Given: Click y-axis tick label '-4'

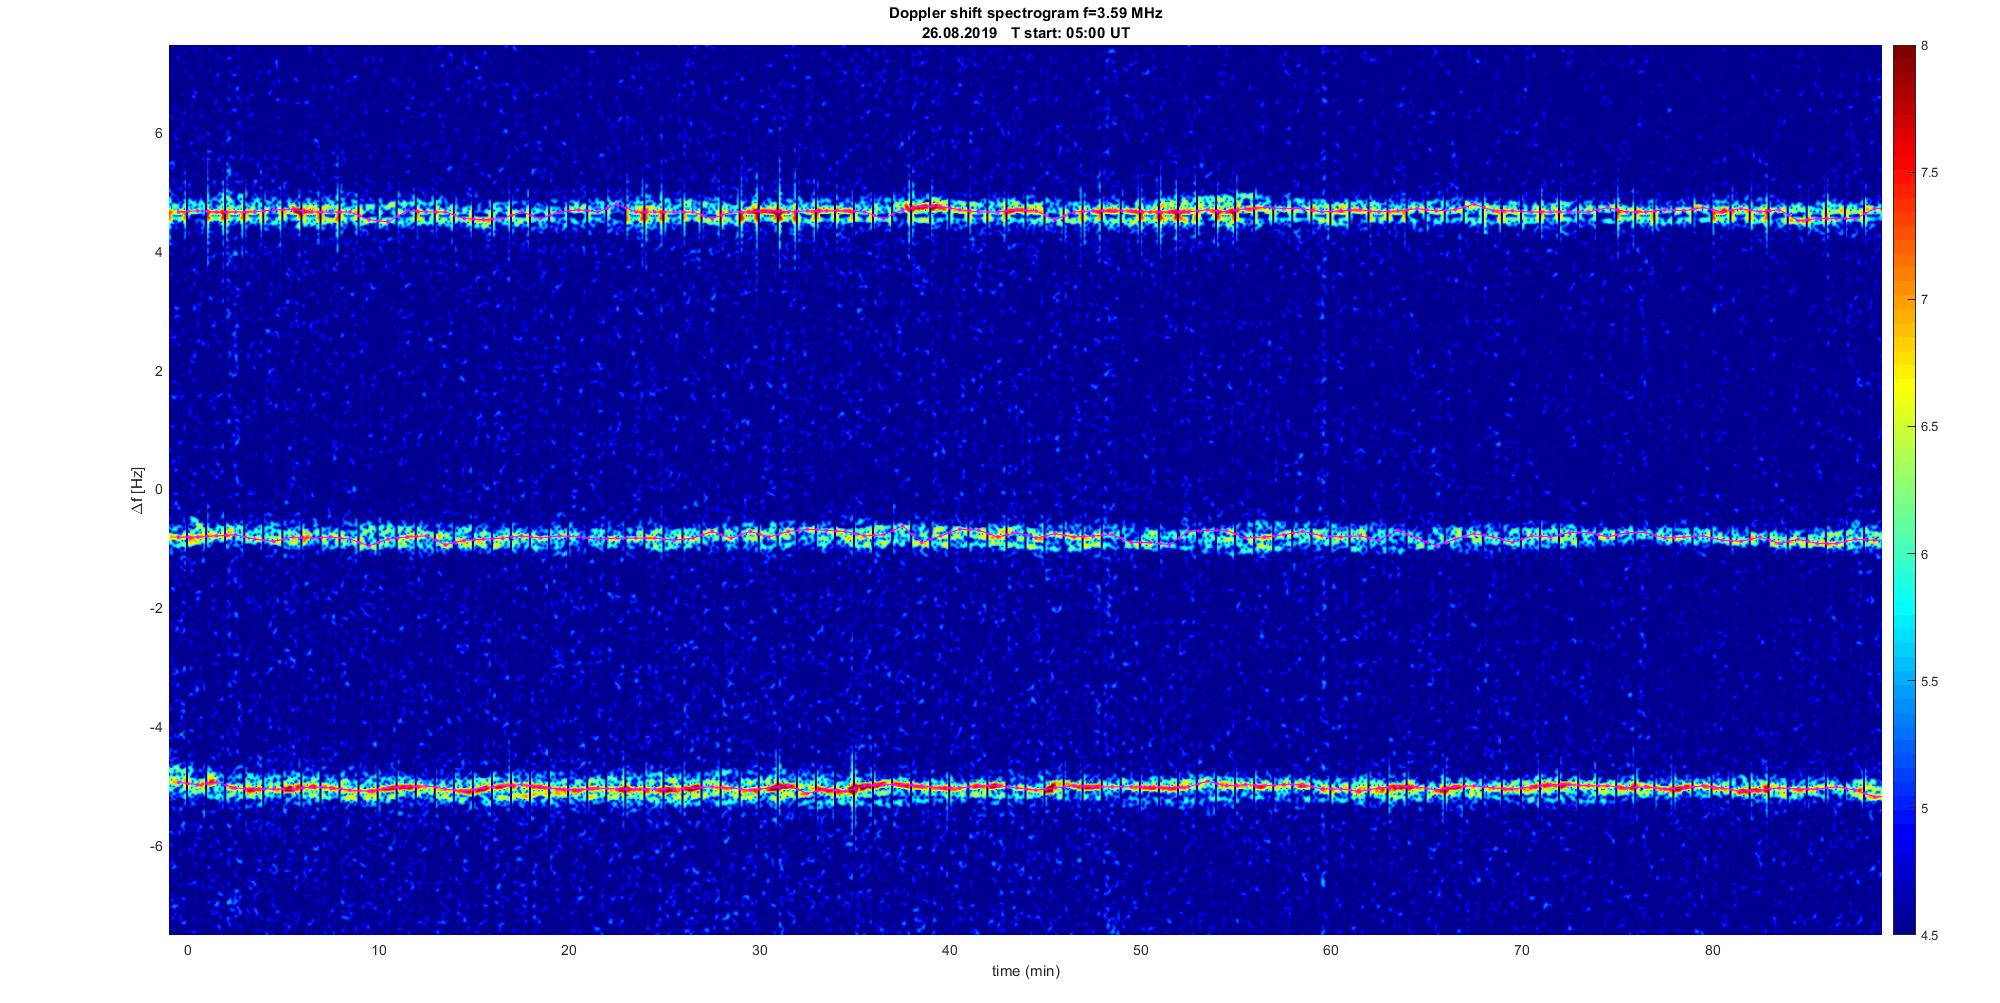Looking at the screenshot, I should tap(156, 727).
